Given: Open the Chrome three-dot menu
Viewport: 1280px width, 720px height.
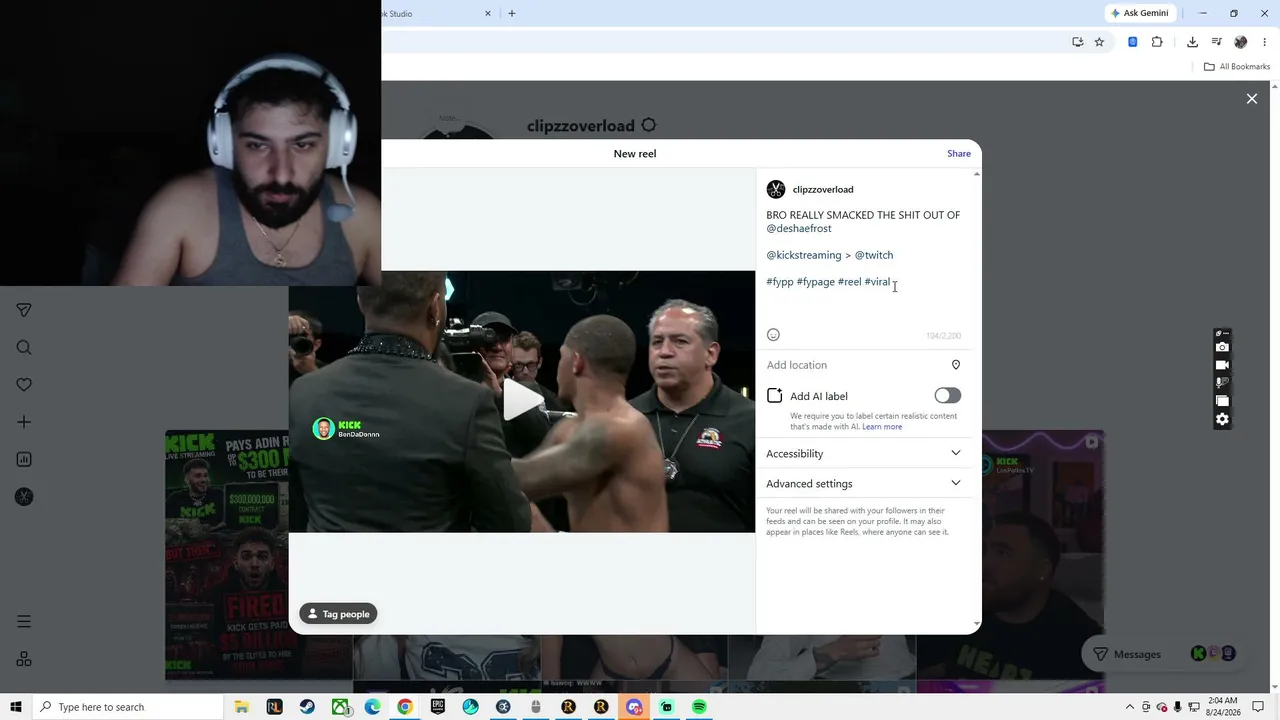Looking at the screenshot, I should 1265,42.
